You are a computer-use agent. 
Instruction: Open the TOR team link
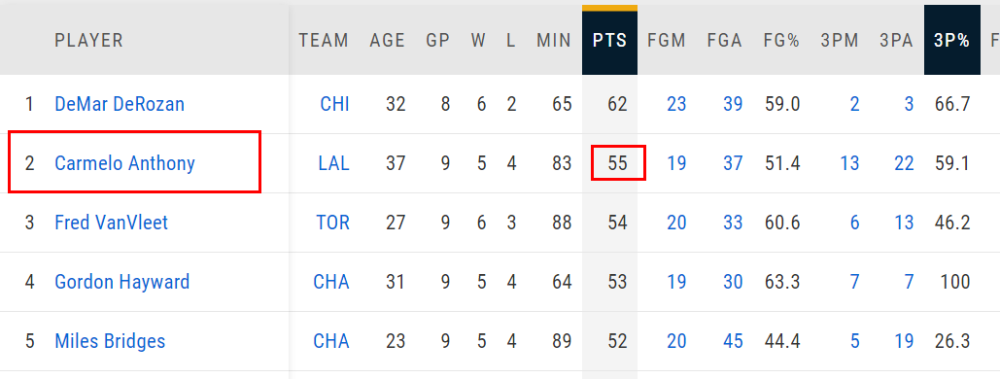coord(333,223)
